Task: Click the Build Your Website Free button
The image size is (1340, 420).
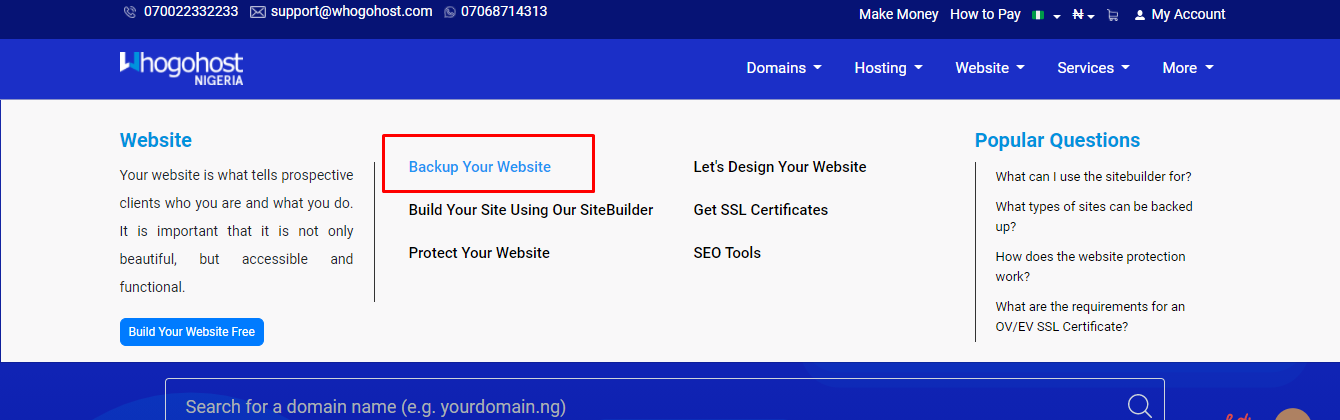Action: [x=192, y=332]
